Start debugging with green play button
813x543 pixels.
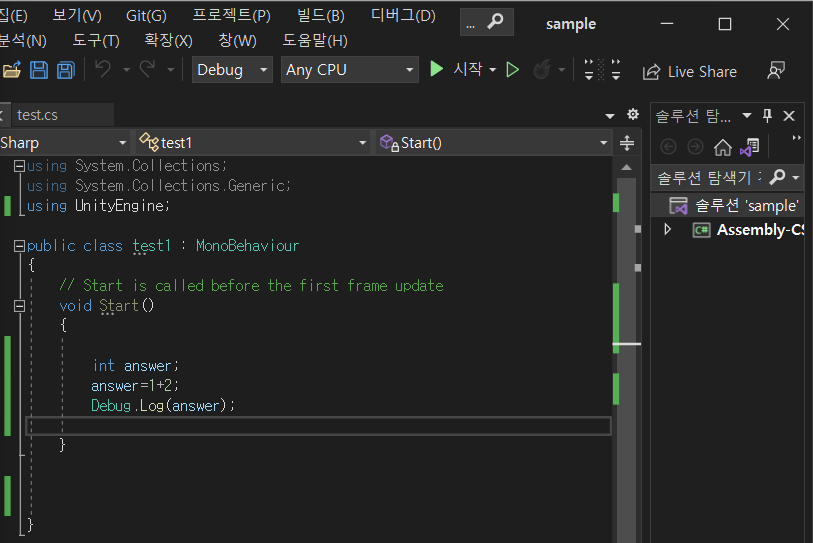(x=437, y=69)
